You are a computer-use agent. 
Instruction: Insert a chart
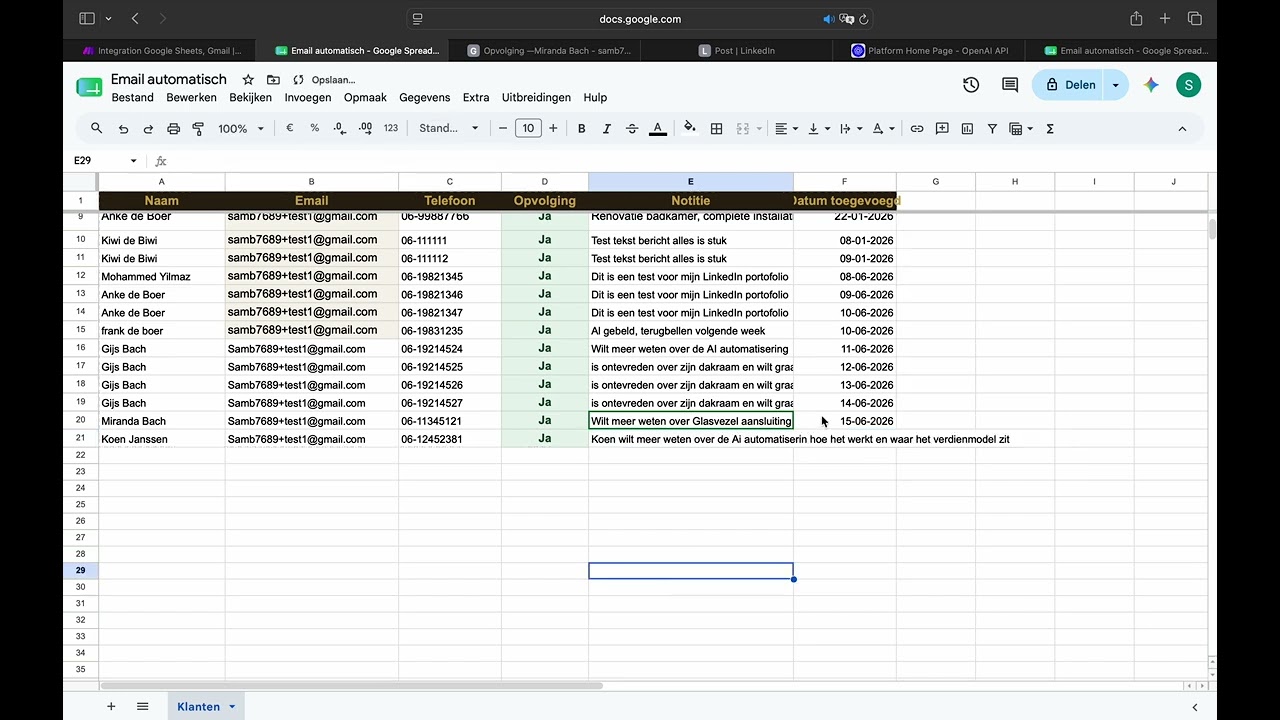click(967, 128)
